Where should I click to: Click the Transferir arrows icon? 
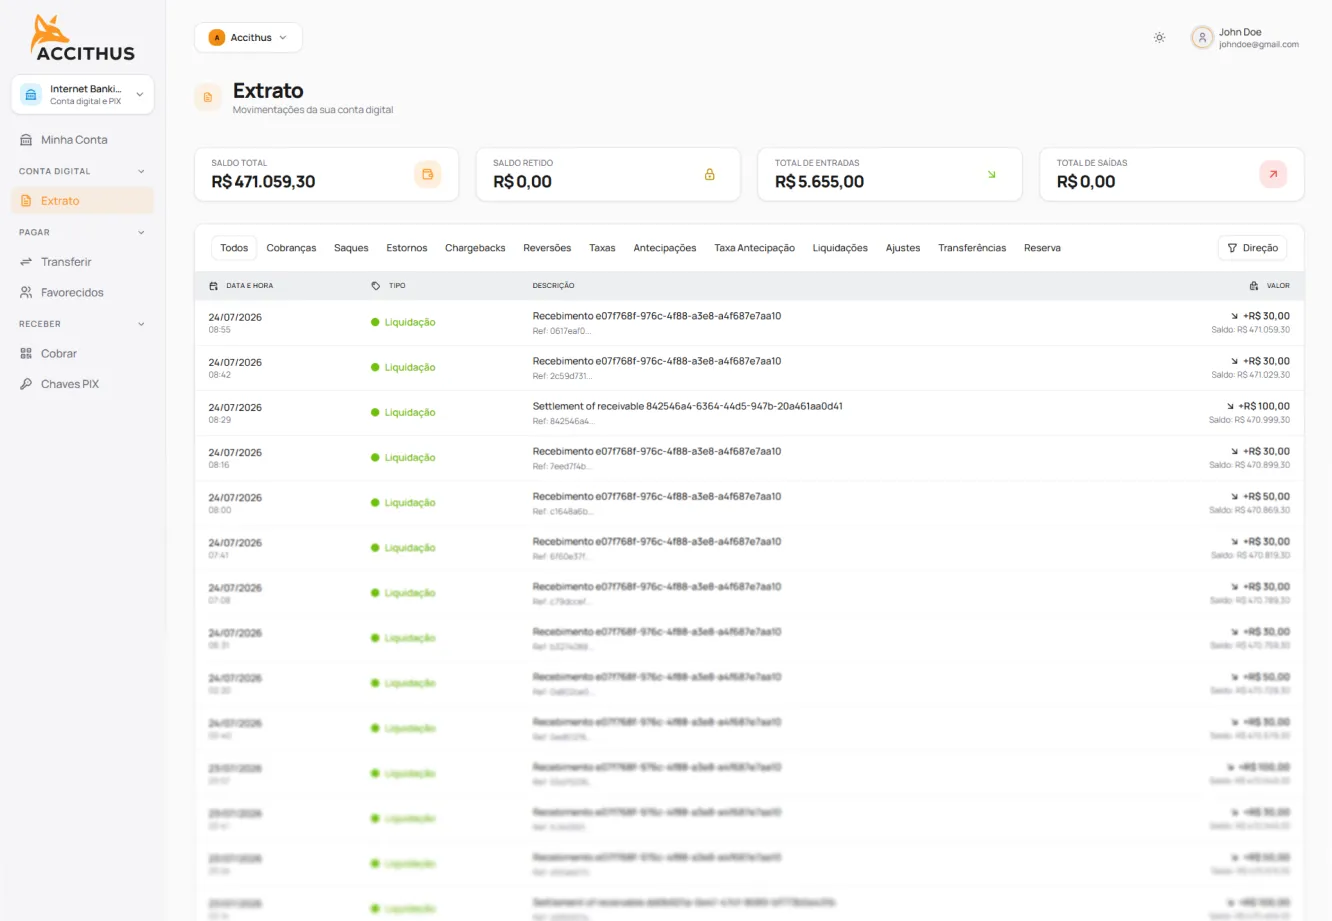pyautogui.click(x=26, y=262)
